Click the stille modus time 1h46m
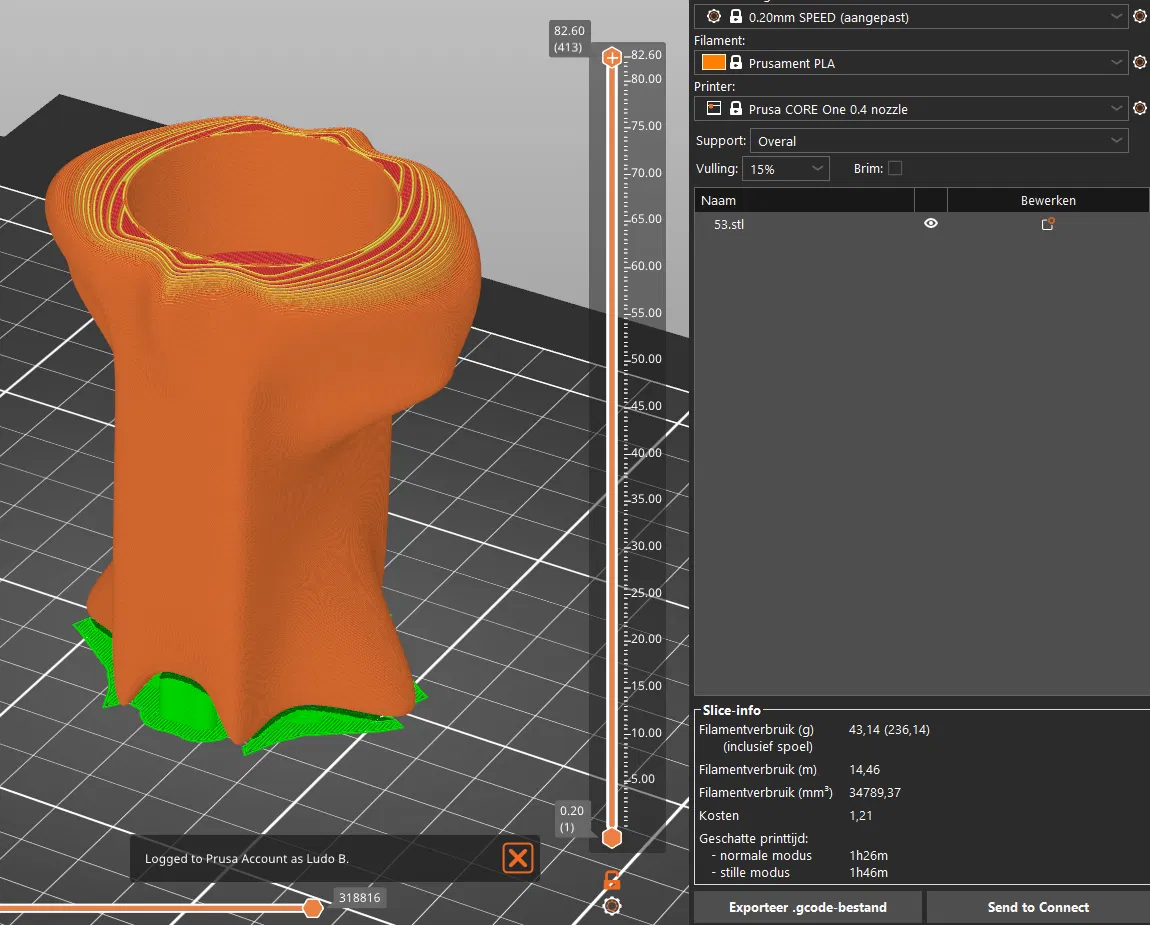The height and width of the screenshot is (925, 1150). click(x=868, y=872)
